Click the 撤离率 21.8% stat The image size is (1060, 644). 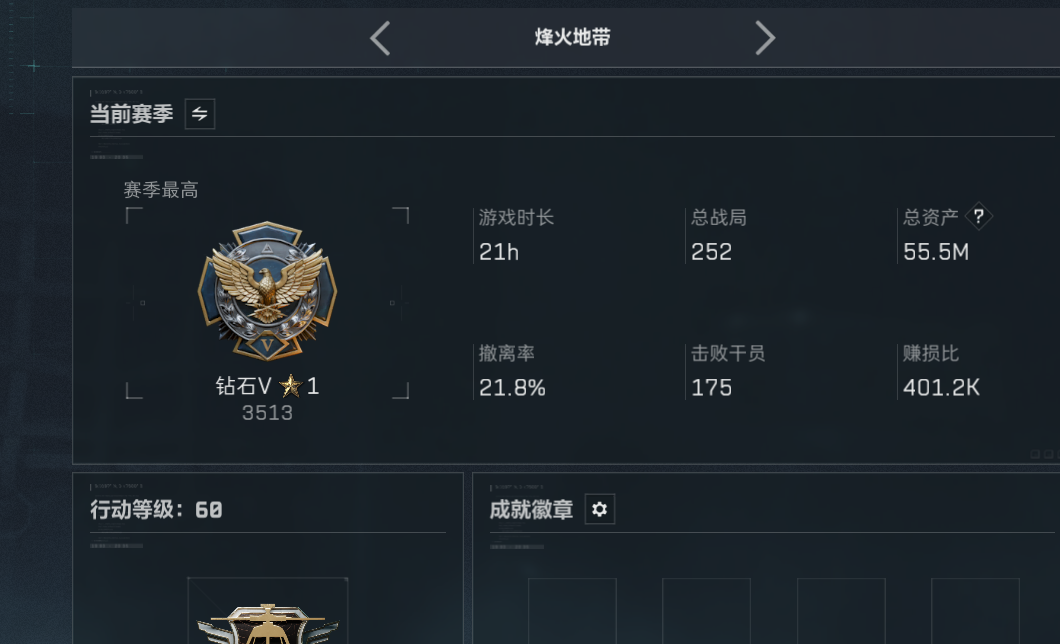pyautogui.click(x=512, y=372)
